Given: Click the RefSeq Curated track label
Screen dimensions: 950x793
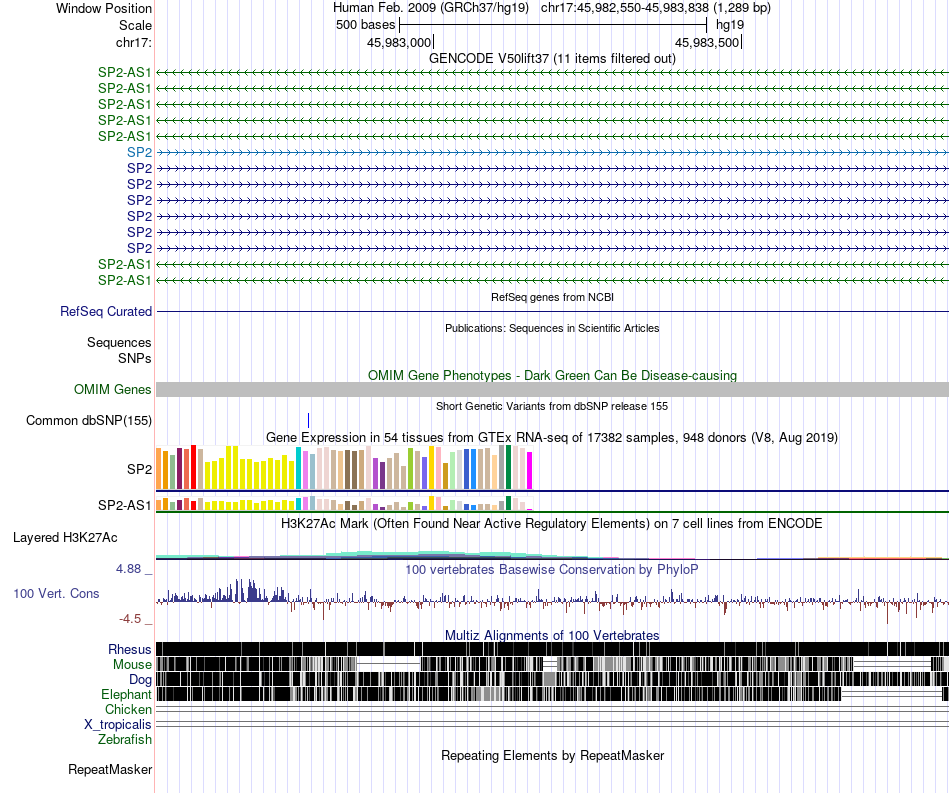Looking at the screenshot, I should coord(106,311).
